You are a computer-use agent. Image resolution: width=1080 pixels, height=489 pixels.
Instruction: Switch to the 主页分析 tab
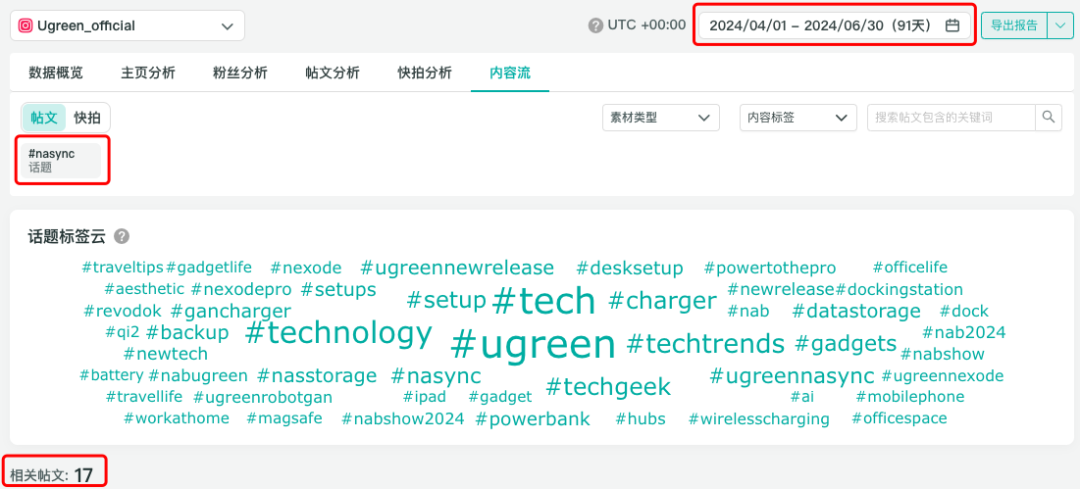point(148,73)
